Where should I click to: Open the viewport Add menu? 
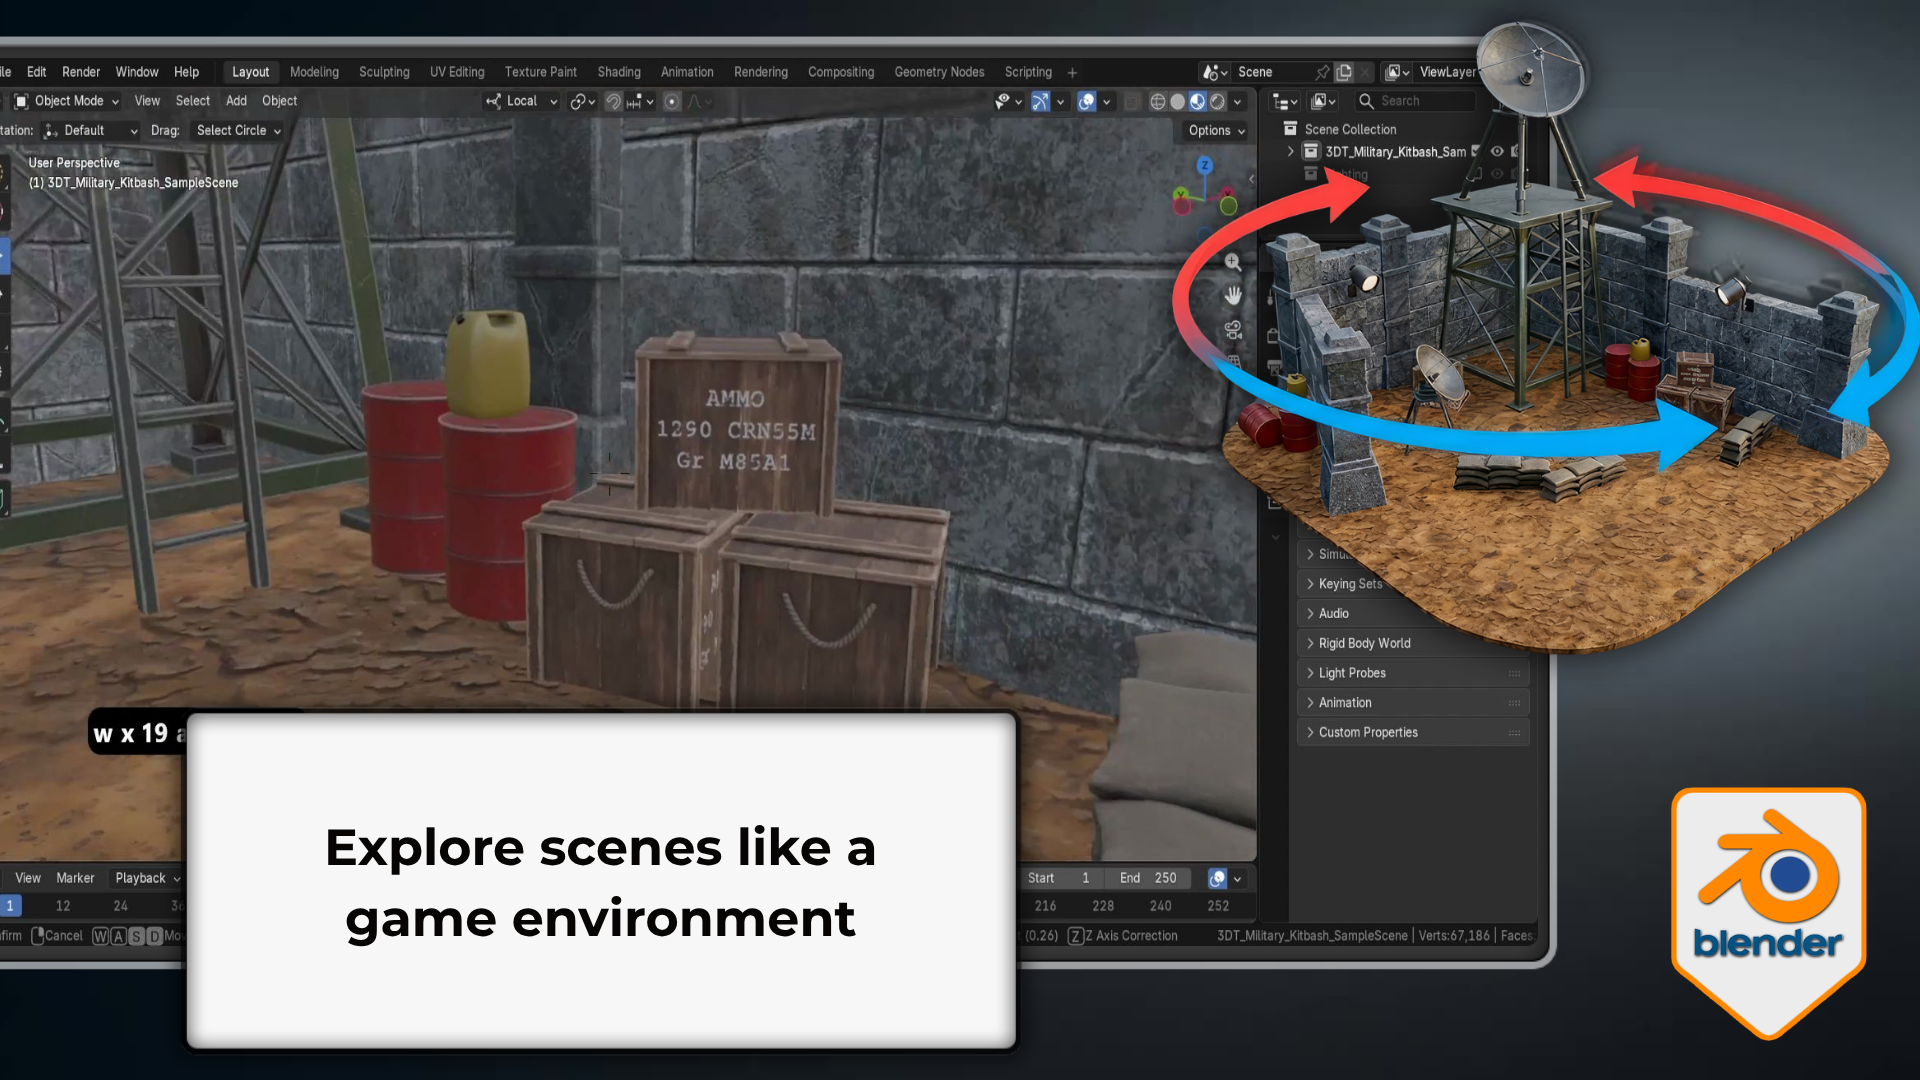tap(236, 101)
